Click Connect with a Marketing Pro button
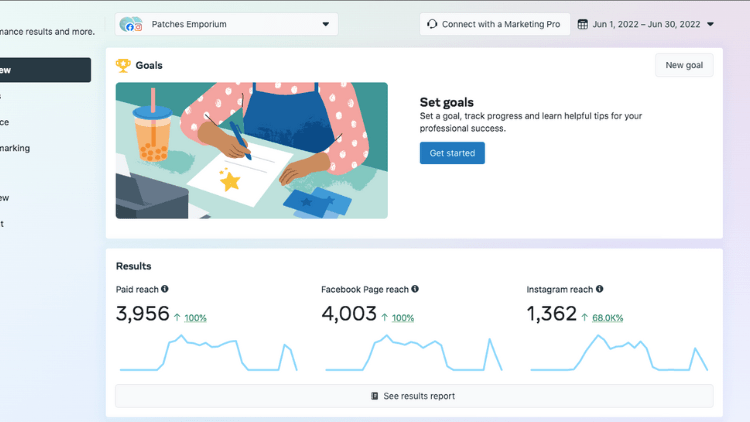Screen dimensions: 750x422 coord(495,24)
